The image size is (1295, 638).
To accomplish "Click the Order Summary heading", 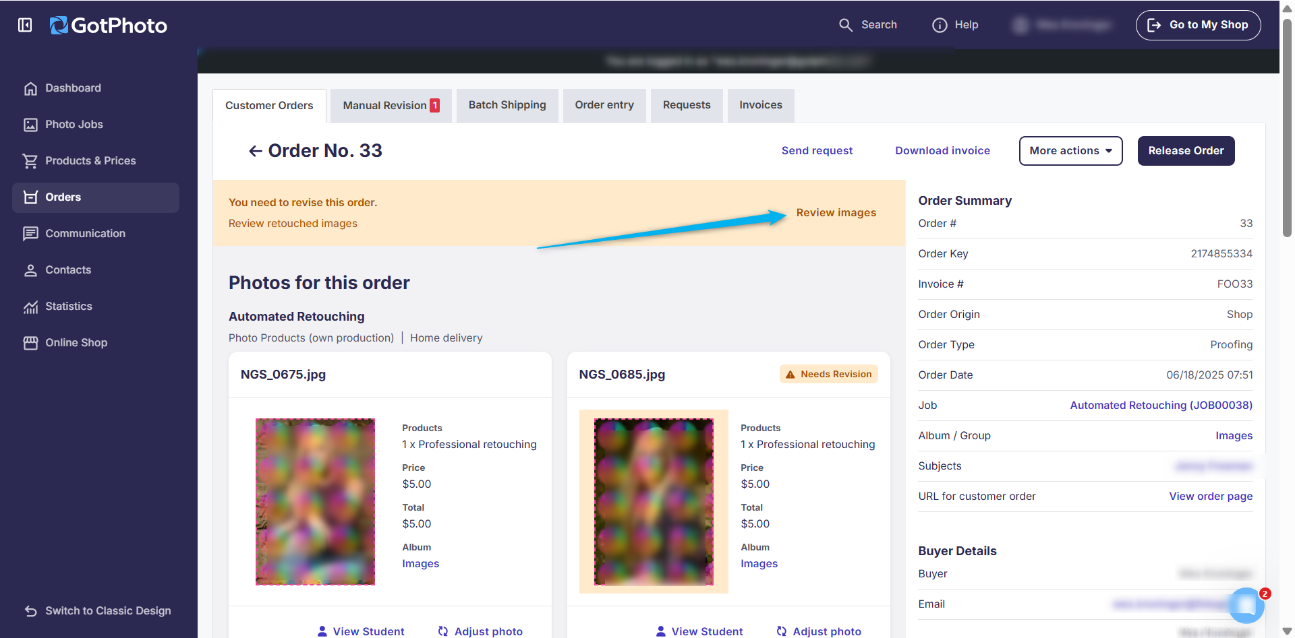I will click(x=965, y=201).
